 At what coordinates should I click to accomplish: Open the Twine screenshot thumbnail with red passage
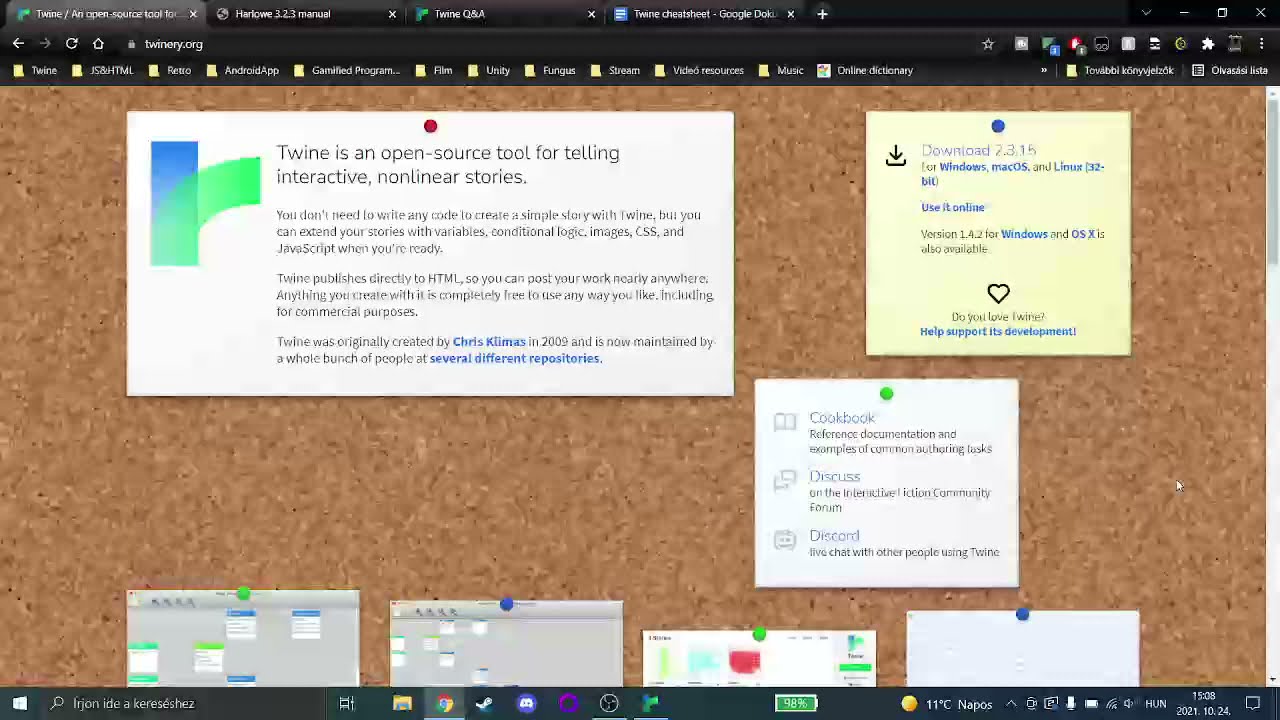point(759,659)
